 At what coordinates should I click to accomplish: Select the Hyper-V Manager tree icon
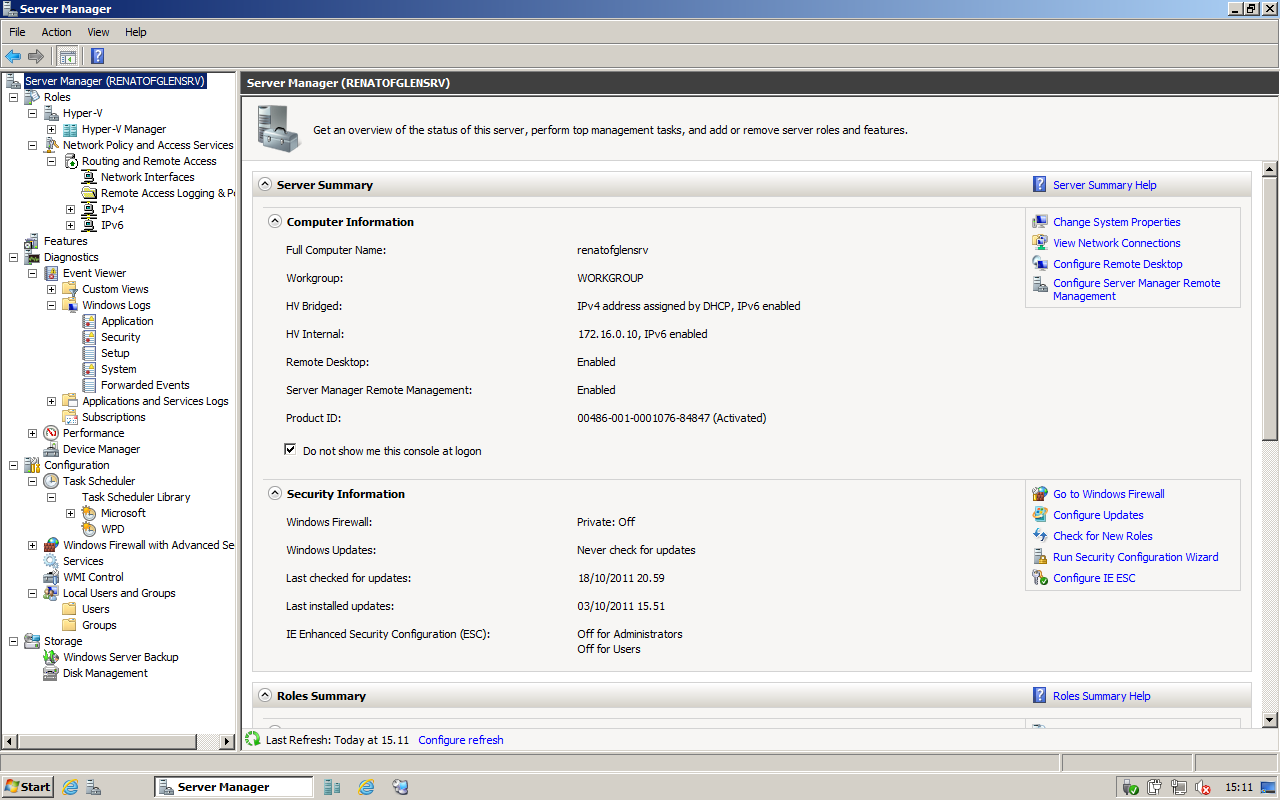(70, 129)
